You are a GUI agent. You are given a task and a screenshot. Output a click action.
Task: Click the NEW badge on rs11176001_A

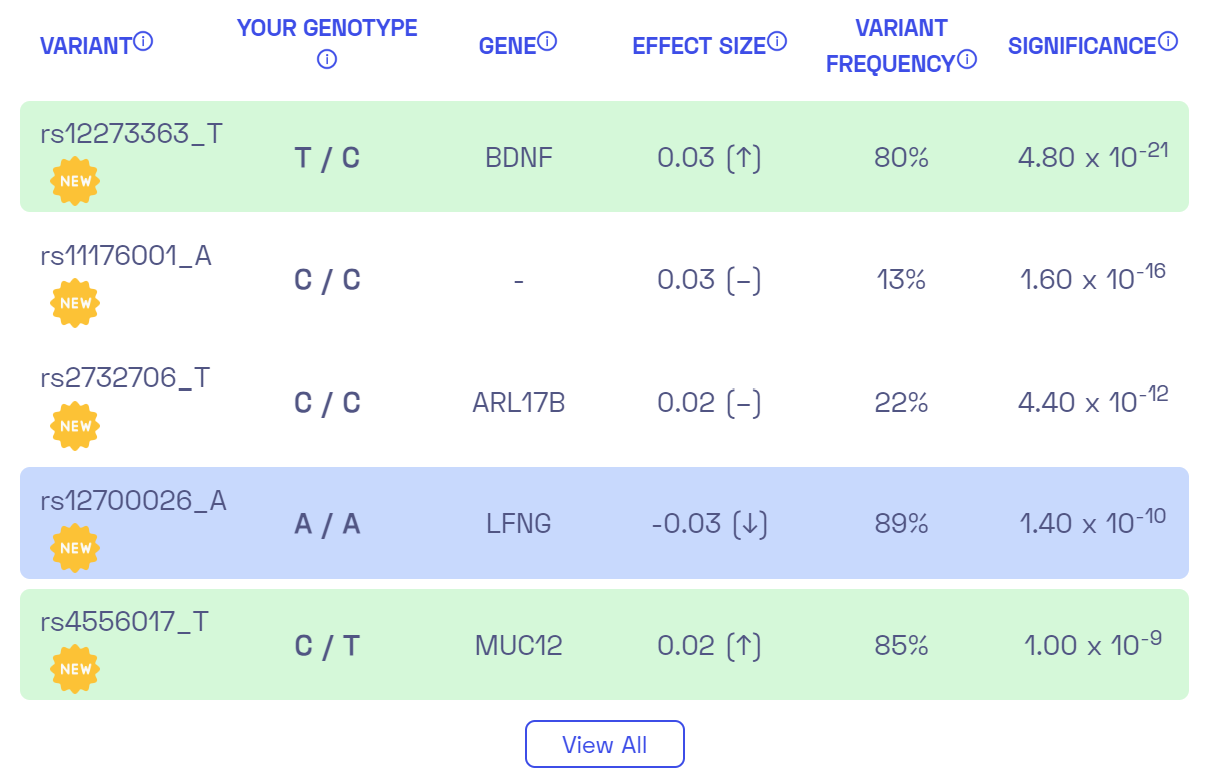[x=75, y=302]
